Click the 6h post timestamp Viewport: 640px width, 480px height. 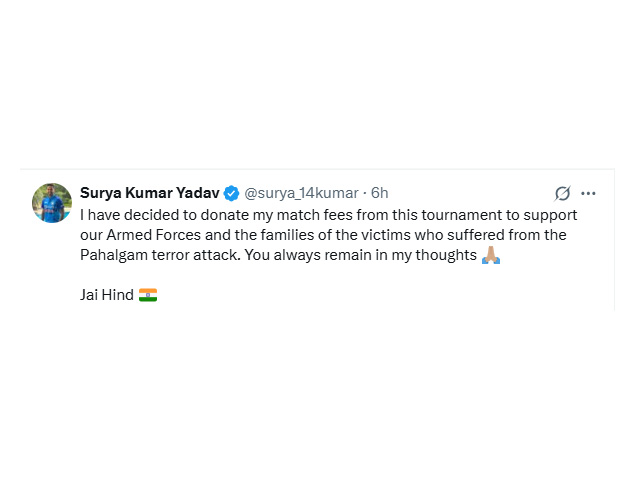click(x=379, y=193)
